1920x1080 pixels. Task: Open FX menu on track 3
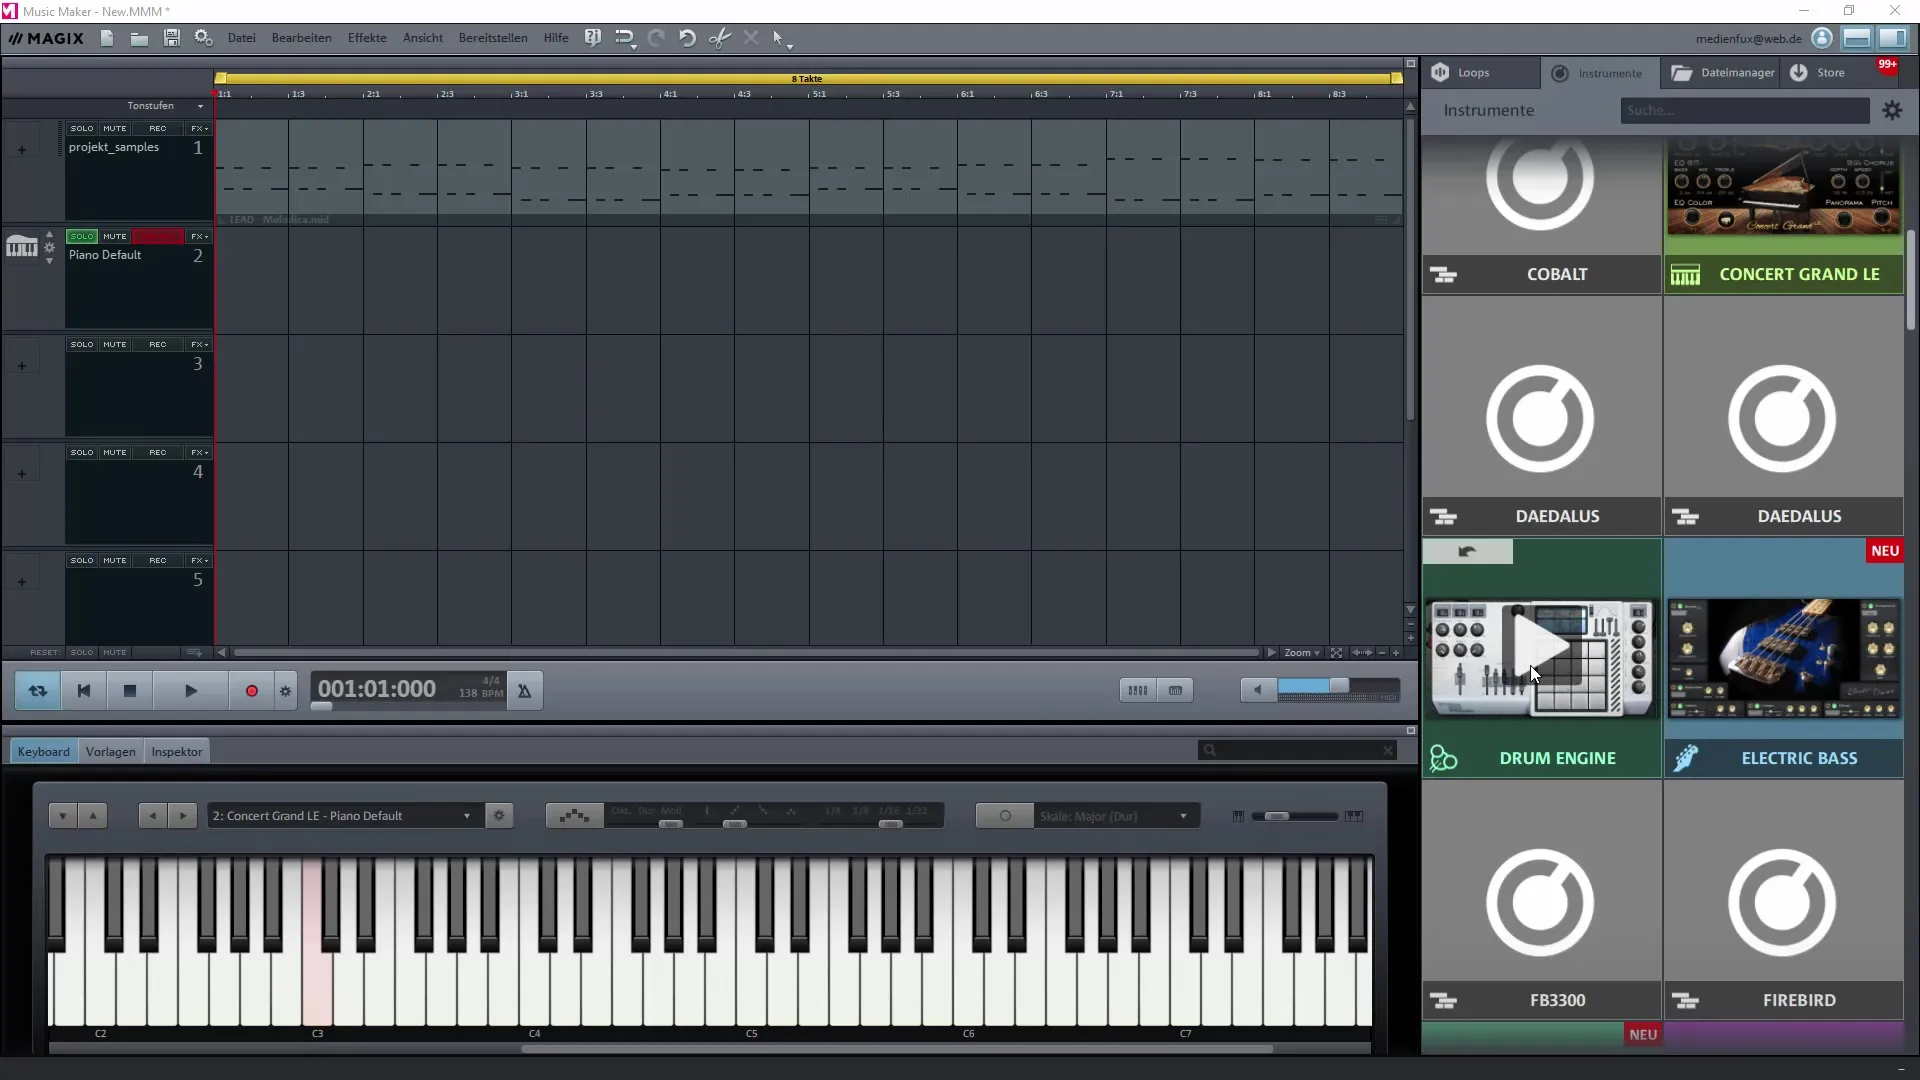pyautogui.click(x=199, y=345)
